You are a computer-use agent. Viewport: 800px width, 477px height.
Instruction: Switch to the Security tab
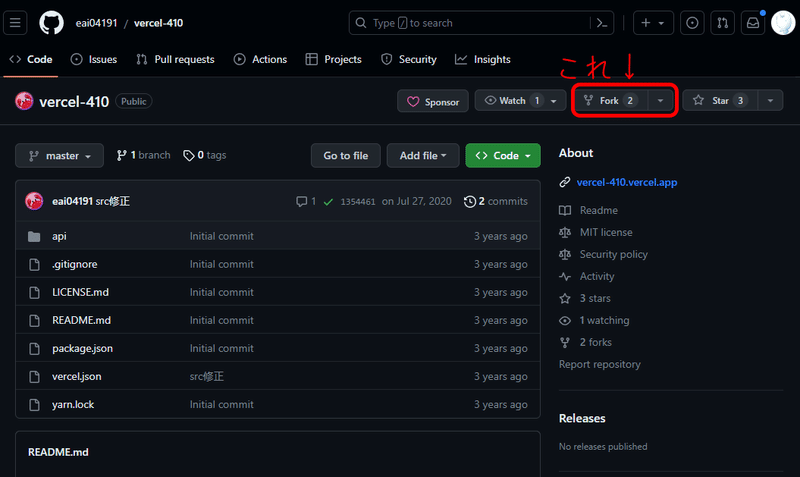(409, 59)
